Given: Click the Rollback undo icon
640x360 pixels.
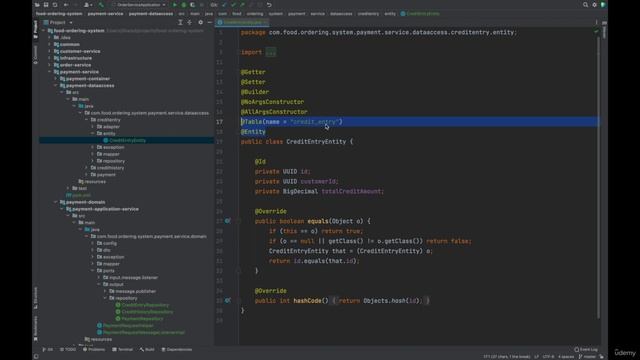Looking at the screenshot, I should tap(269, 5).
